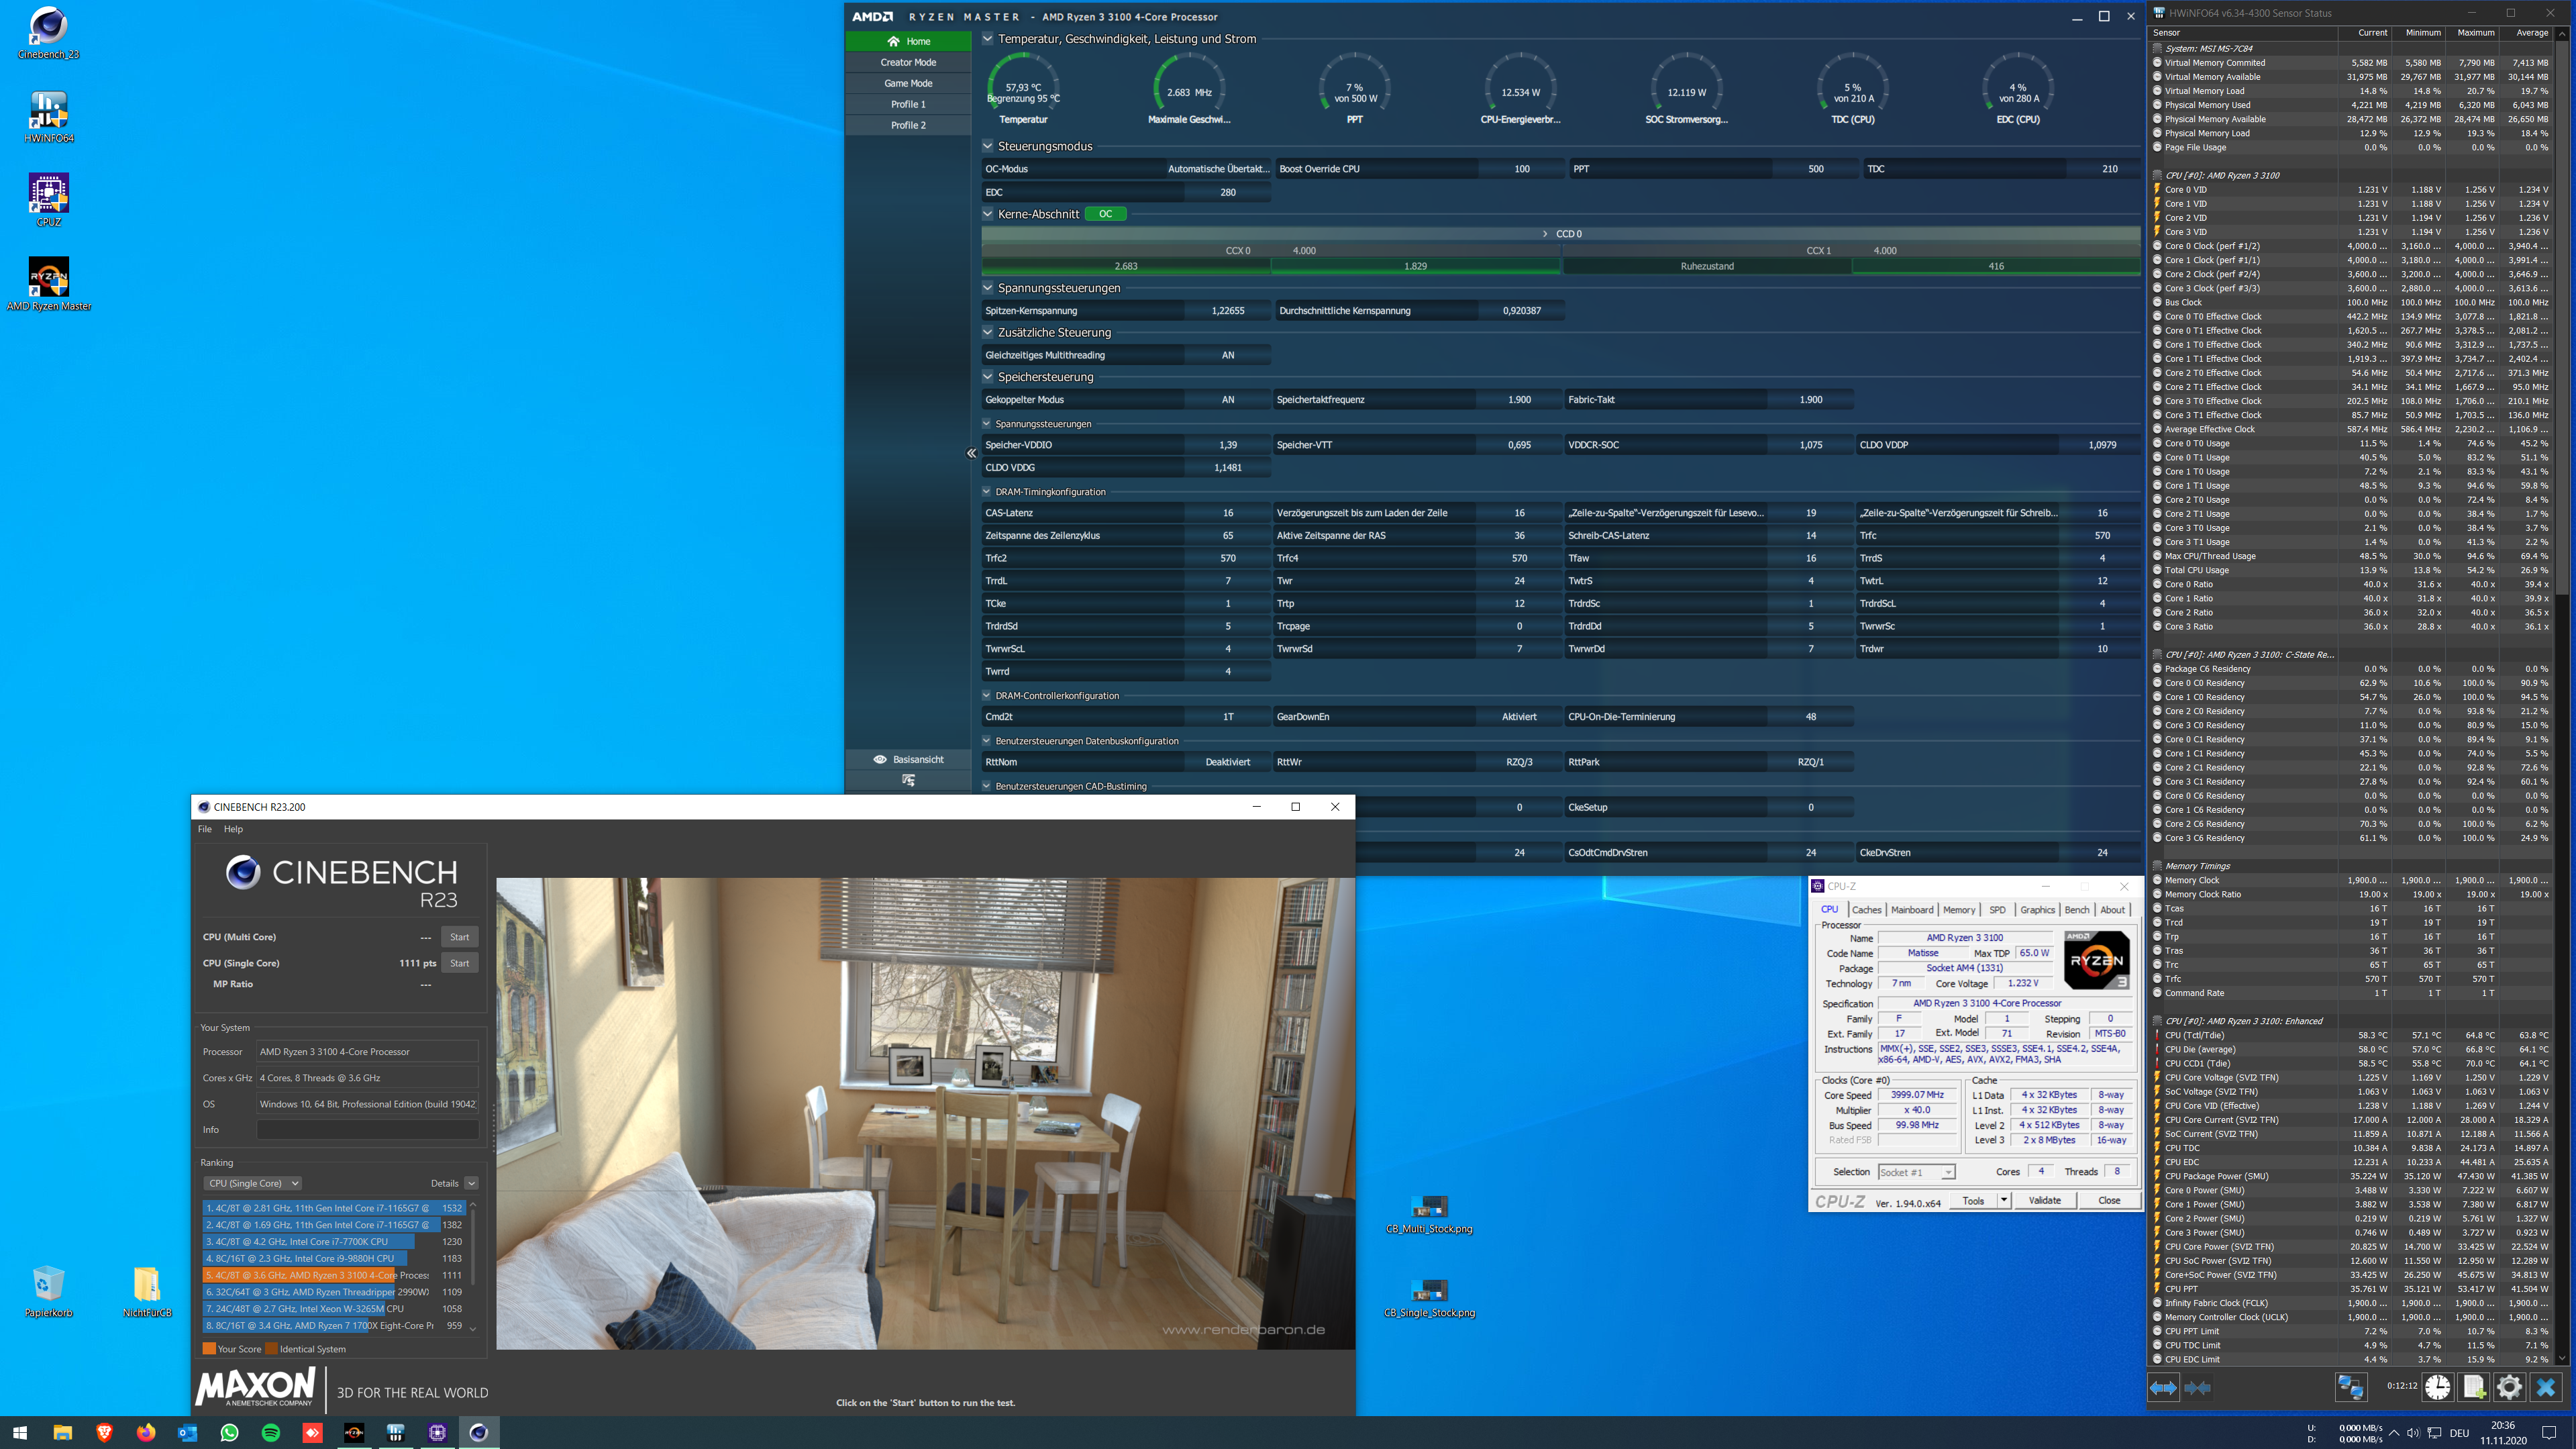Collapse the Steuerungsmodus section
Viewport: 2576px width, 1449px height.
(988, 146)
